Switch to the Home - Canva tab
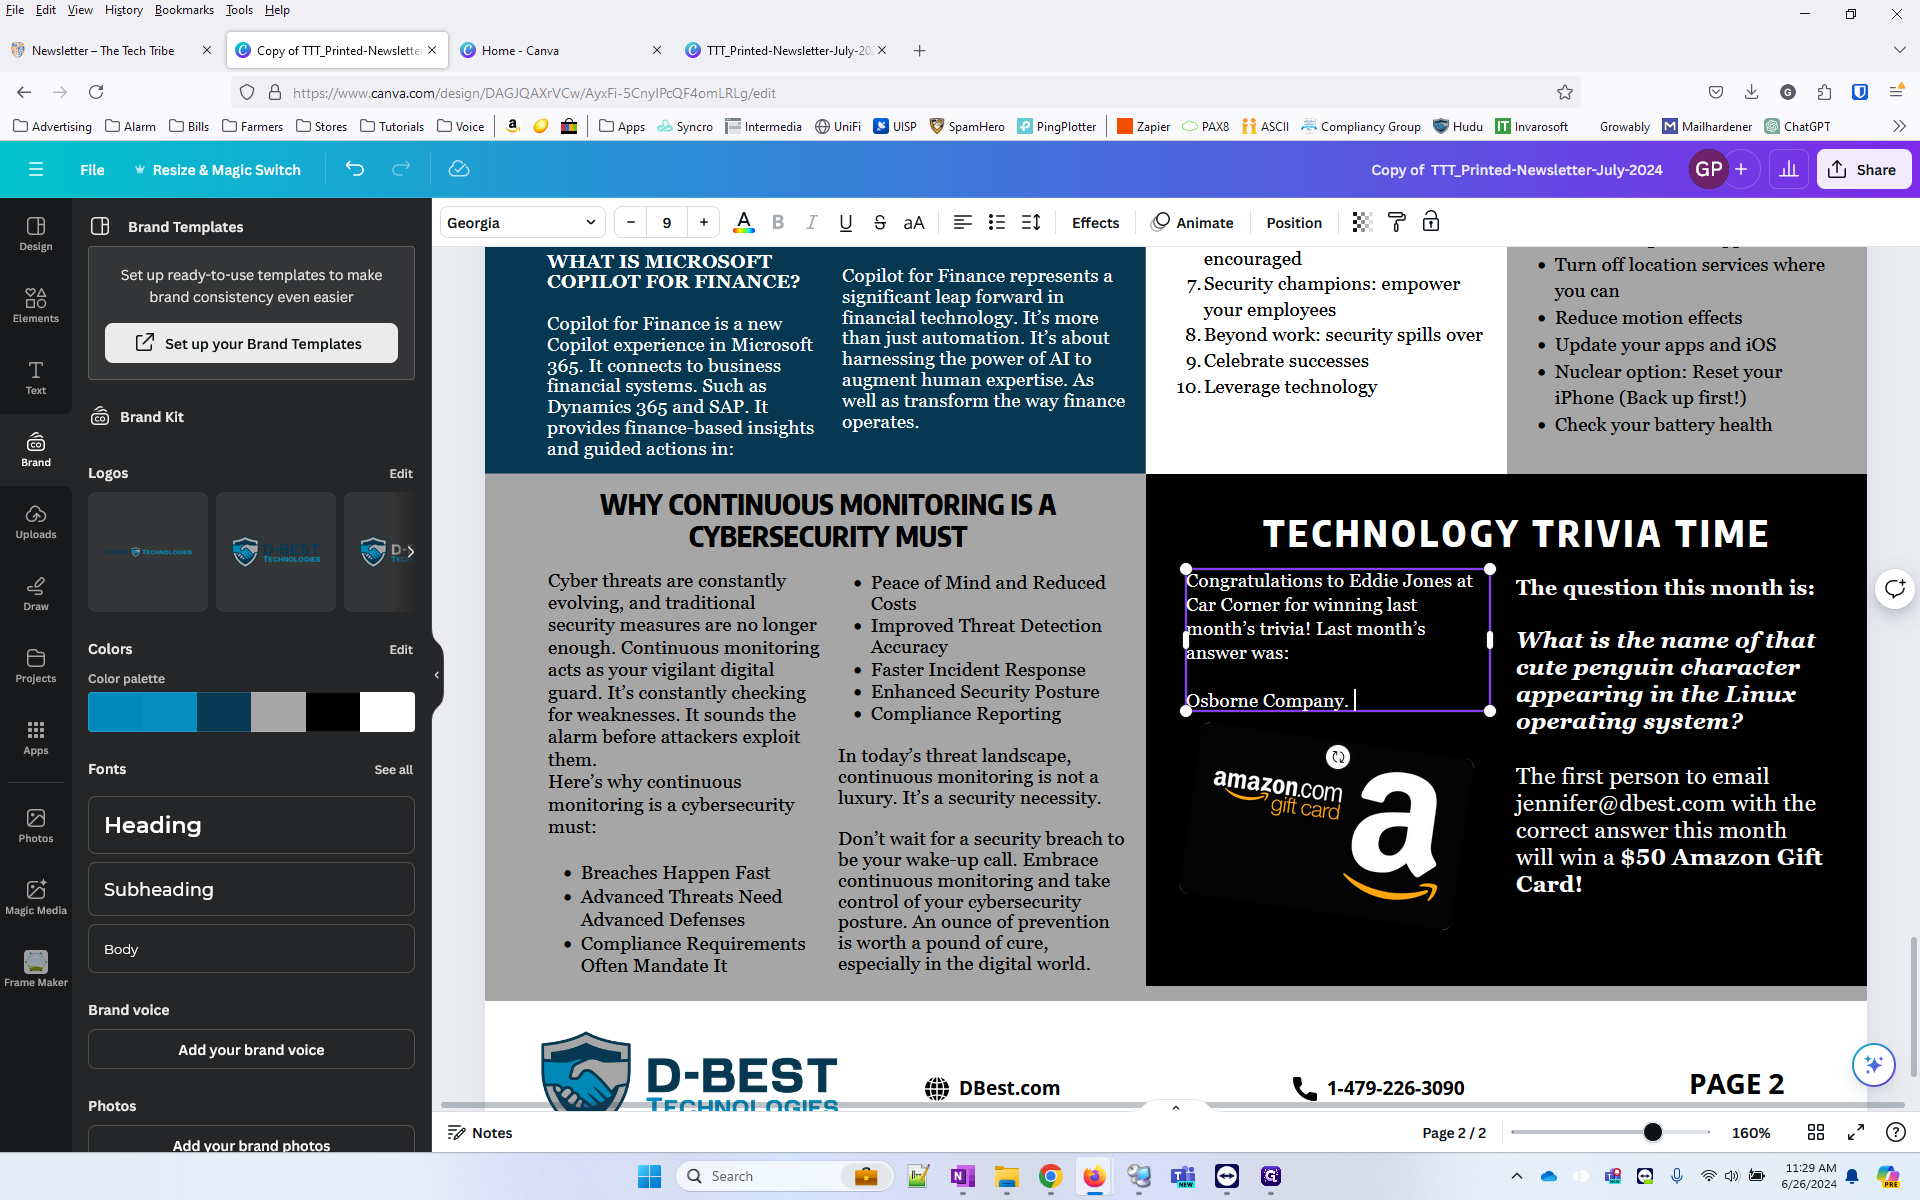This screenshot has height=1200, width=1920. [520, 50]
